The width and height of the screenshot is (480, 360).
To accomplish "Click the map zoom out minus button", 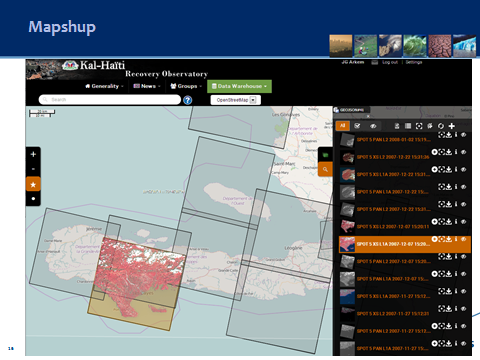I will [x=33, y=169].
